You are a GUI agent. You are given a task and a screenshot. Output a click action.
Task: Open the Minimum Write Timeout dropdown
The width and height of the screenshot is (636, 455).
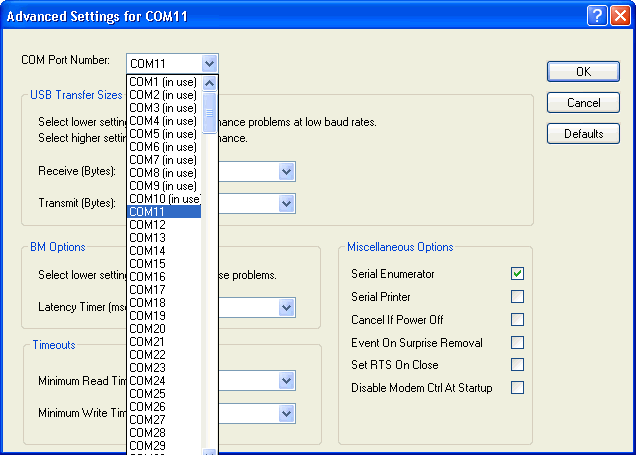[x=286, y=414]
